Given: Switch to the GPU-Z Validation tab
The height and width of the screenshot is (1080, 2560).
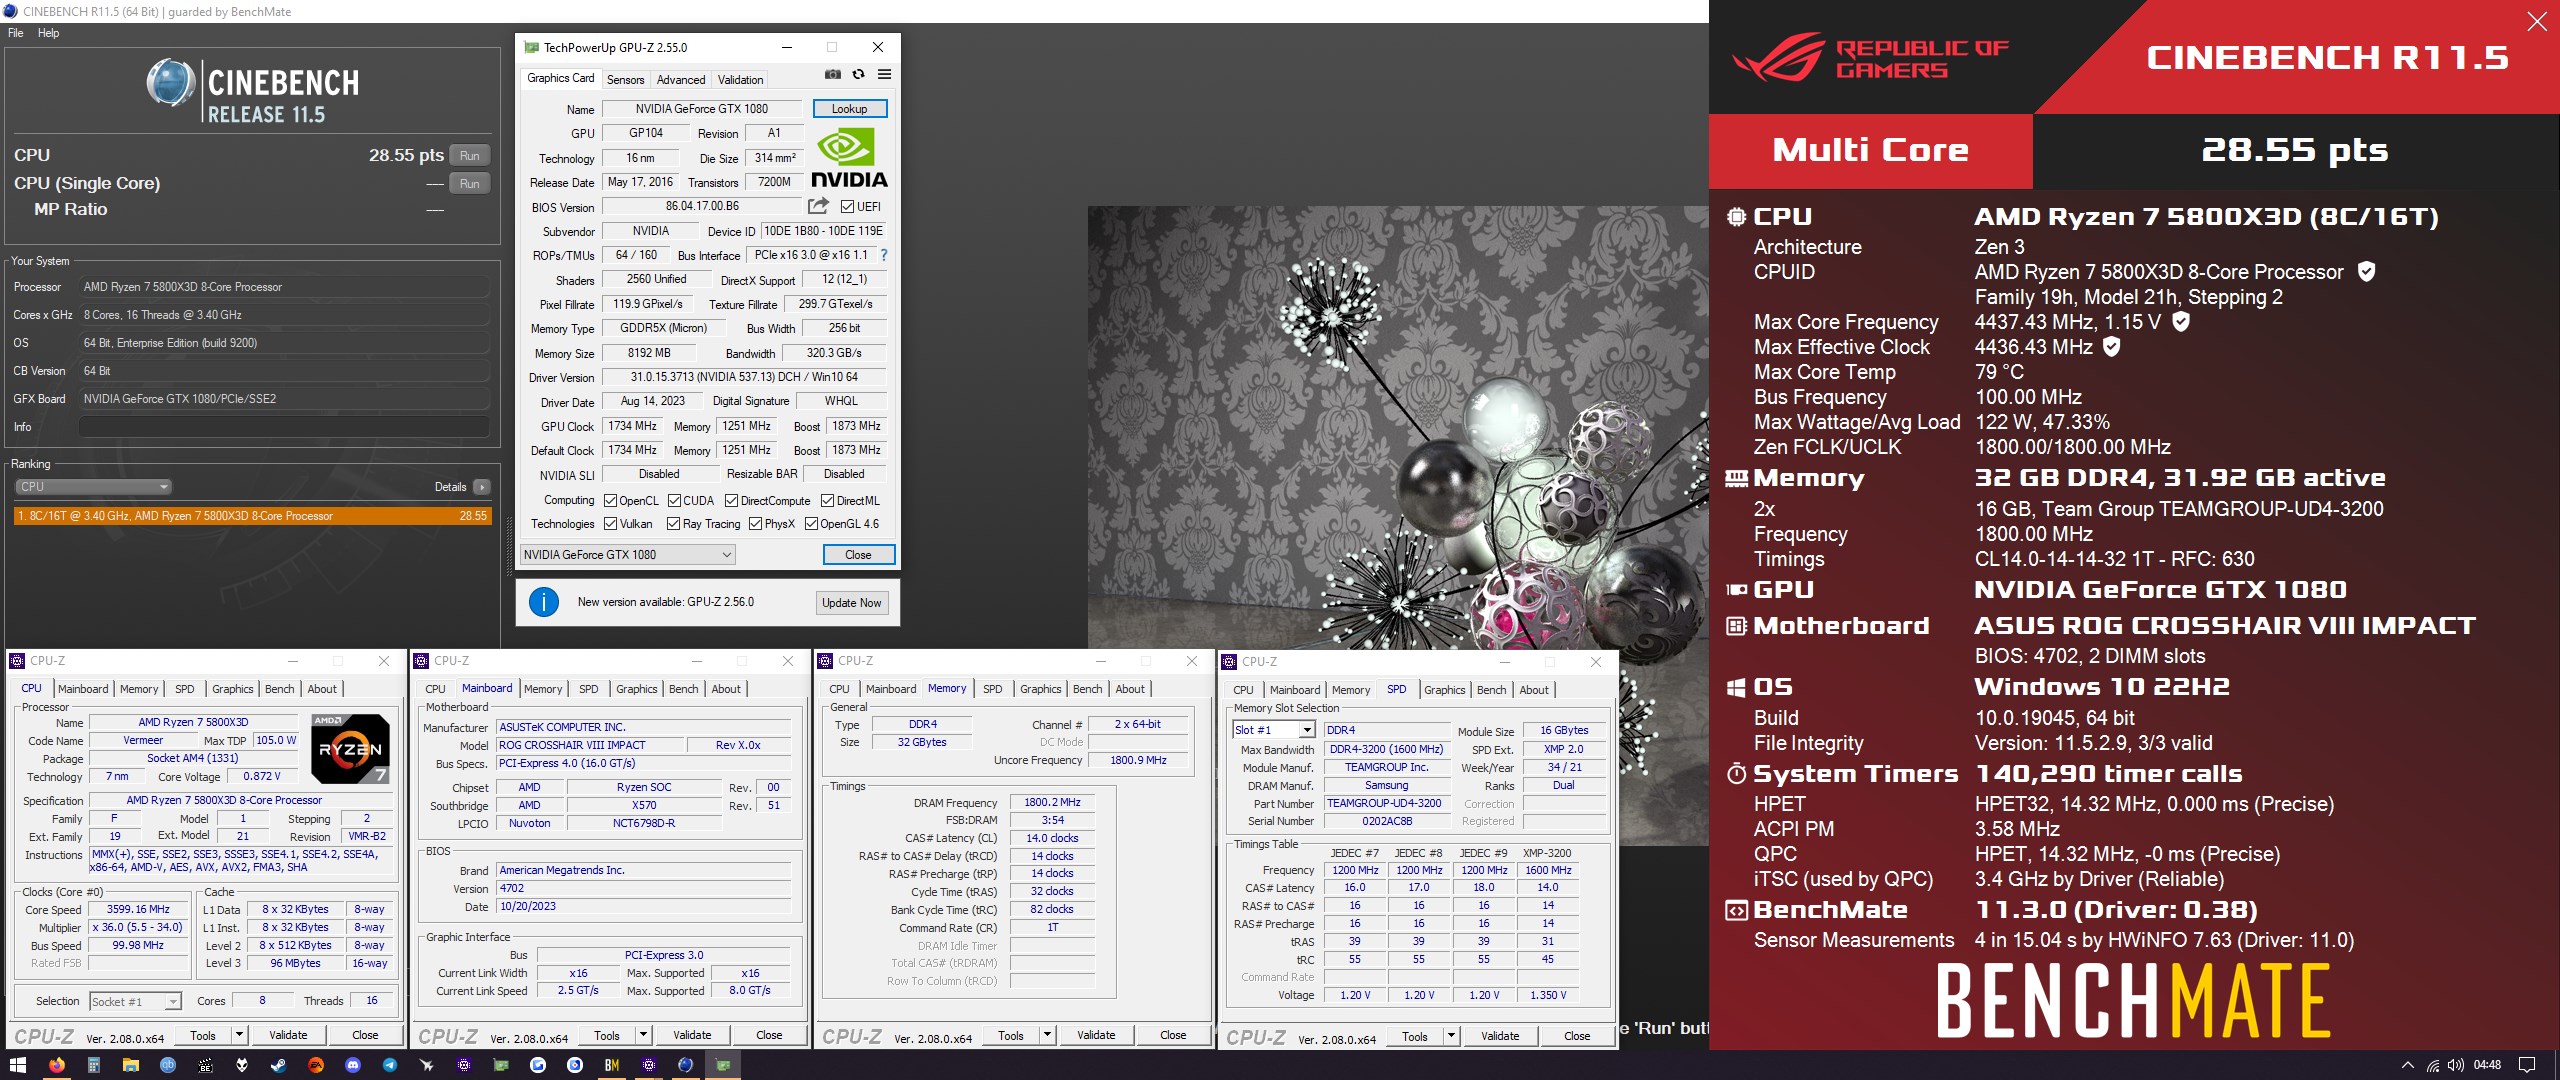Looking at the screenshot, I should click(740, 80).
